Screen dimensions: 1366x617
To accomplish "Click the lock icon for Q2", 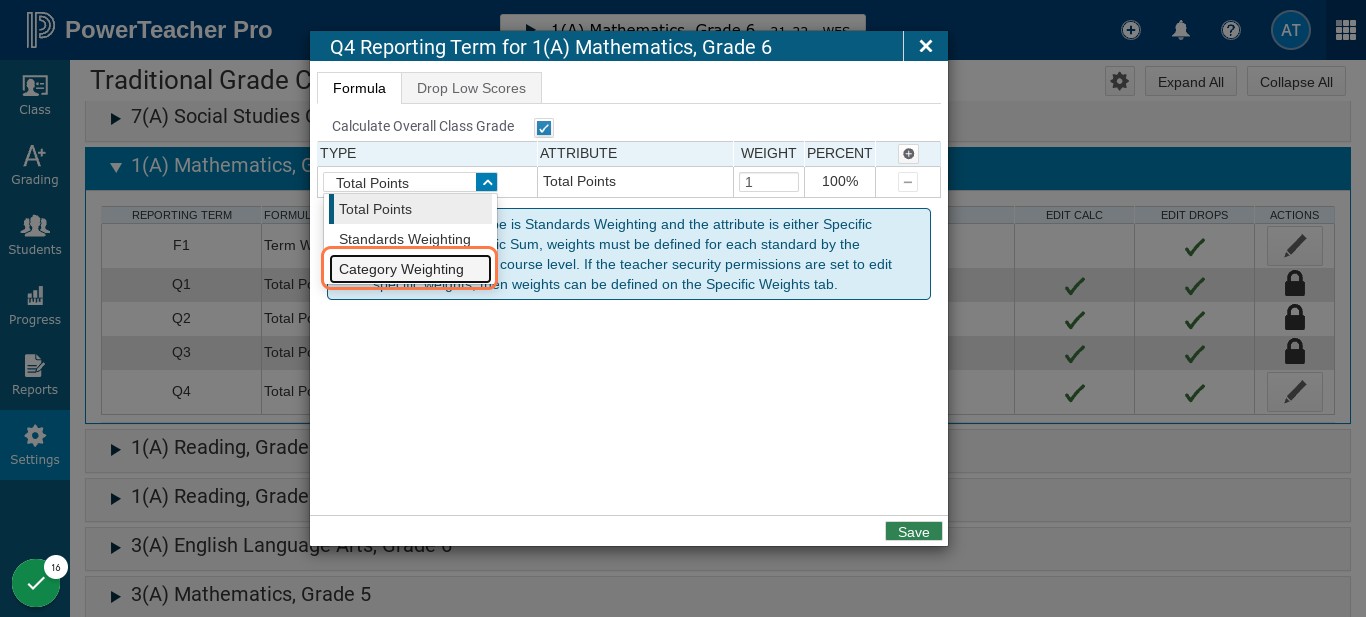I will [x=1294, y=319].
